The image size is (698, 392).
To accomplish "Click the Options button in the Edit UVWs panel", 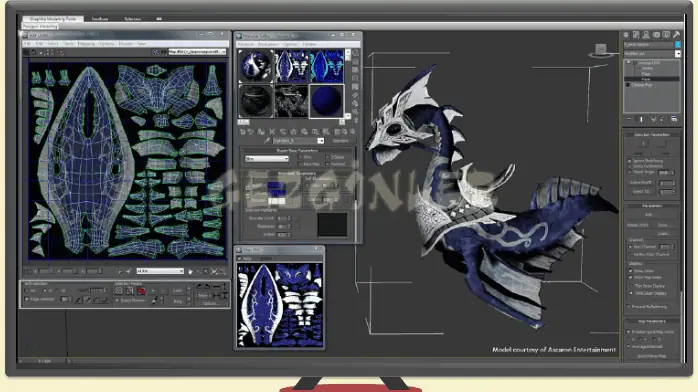I will pyautogui.click(x=211, y=303).
